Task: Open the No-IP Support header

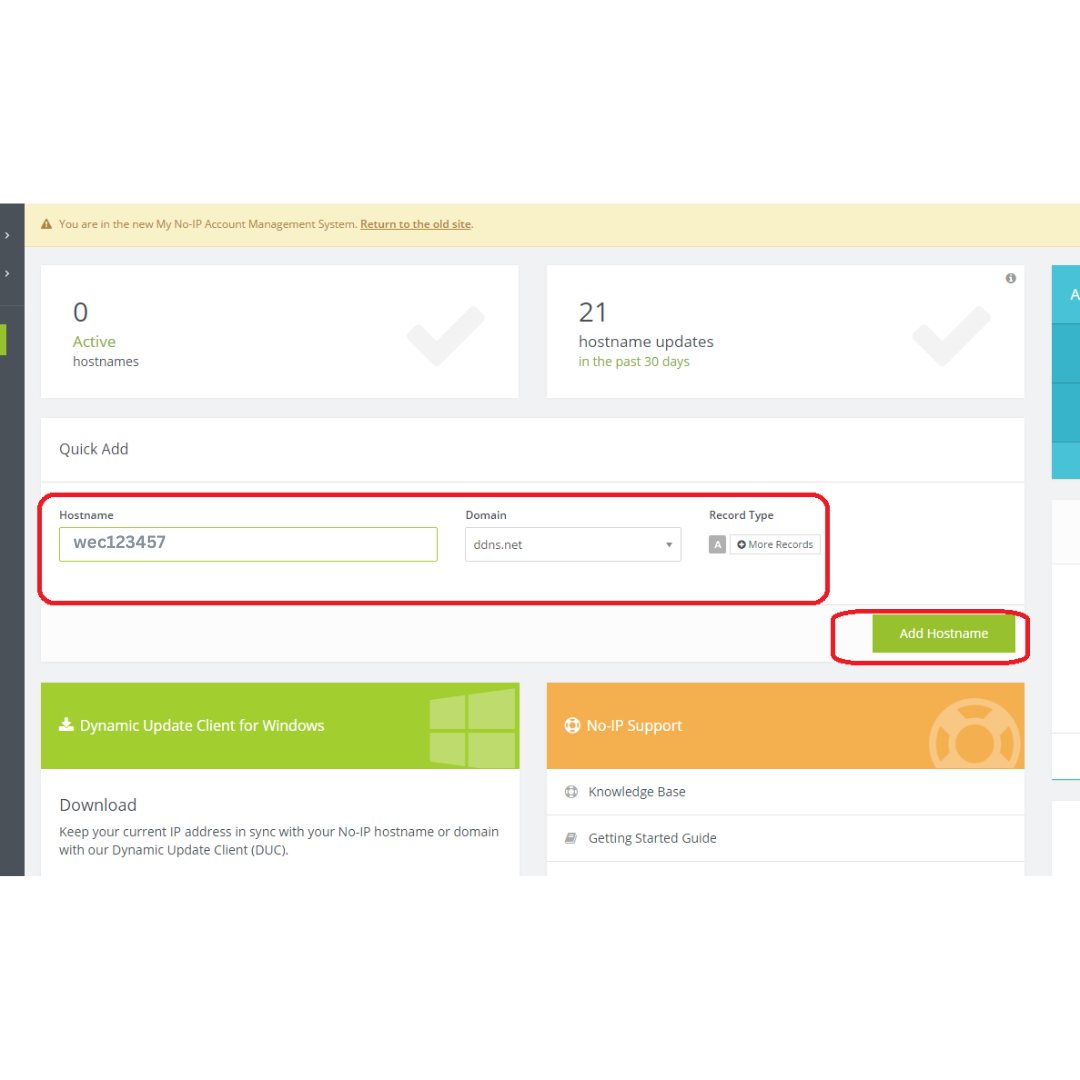Action: 785,725
